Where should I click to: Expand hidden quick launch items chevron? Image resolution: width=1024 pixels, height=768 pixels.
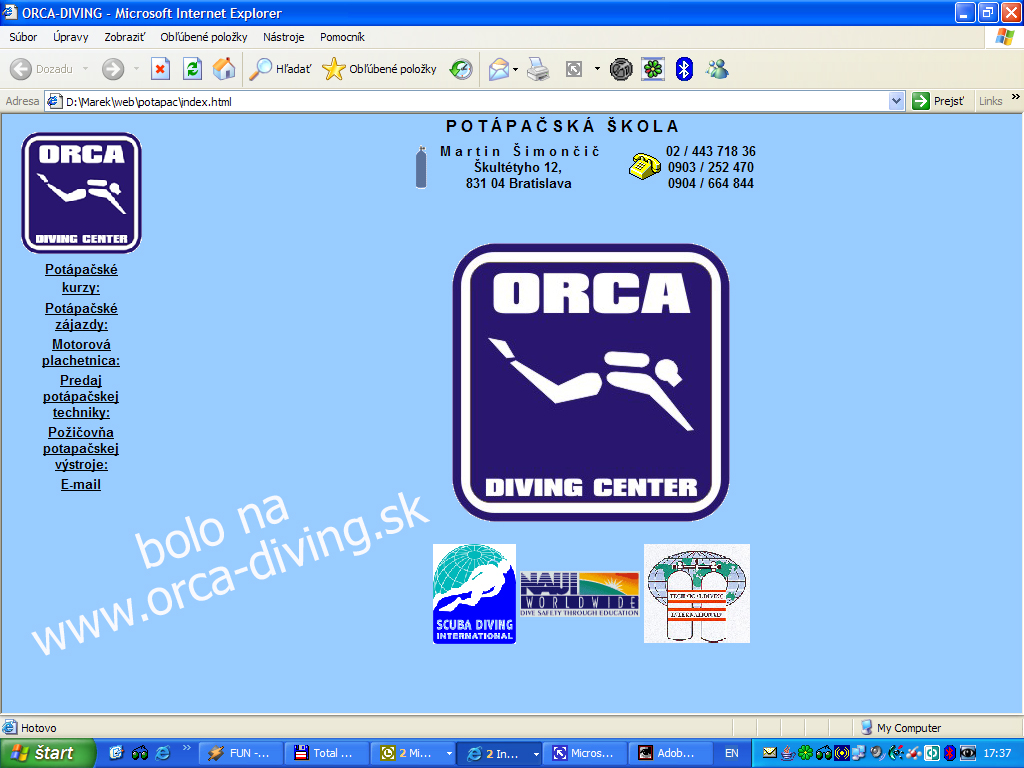[x=187, y=748]
